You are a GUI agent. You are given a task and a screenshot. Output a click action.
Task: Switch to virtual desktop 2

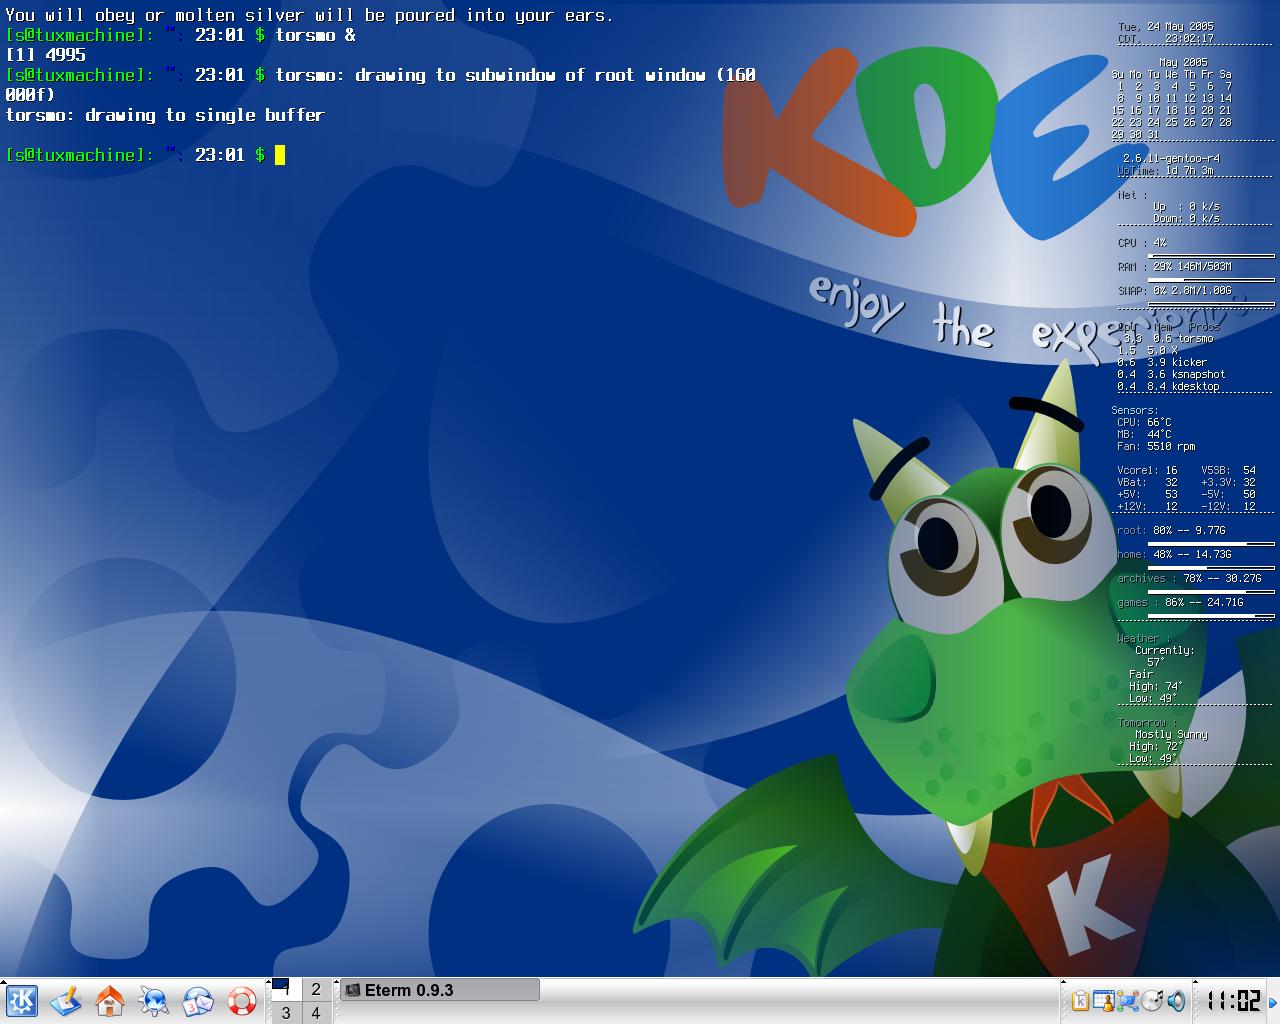(316, 989)
